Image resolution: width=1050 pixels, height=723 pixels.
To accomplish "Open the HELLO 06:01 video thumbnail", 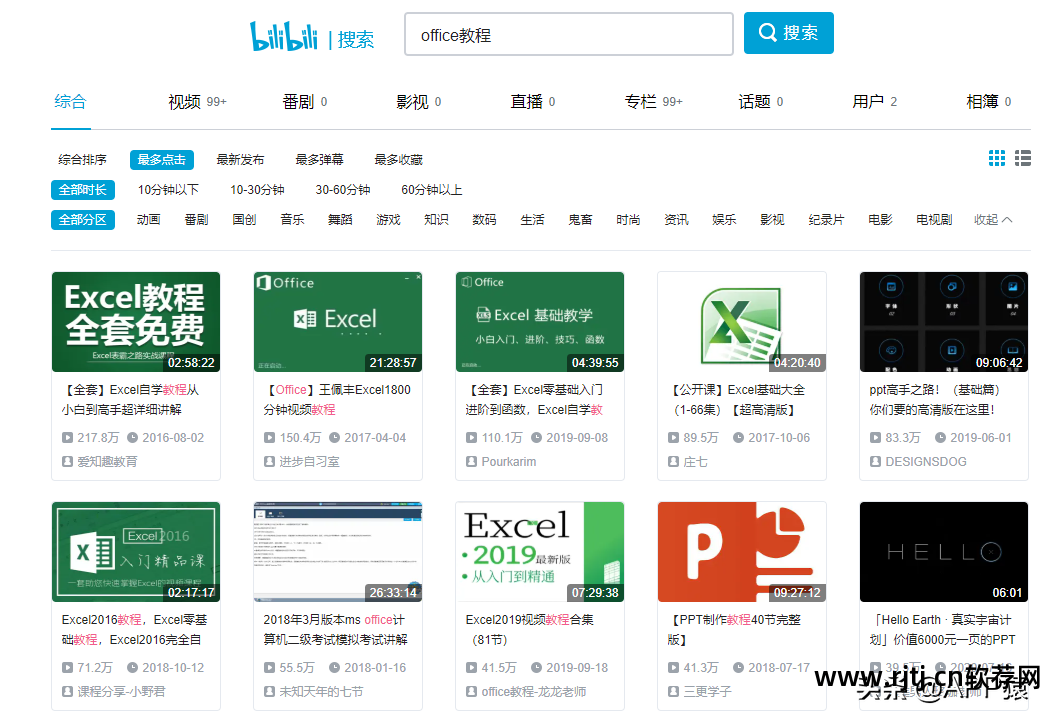I will [944, 552].
